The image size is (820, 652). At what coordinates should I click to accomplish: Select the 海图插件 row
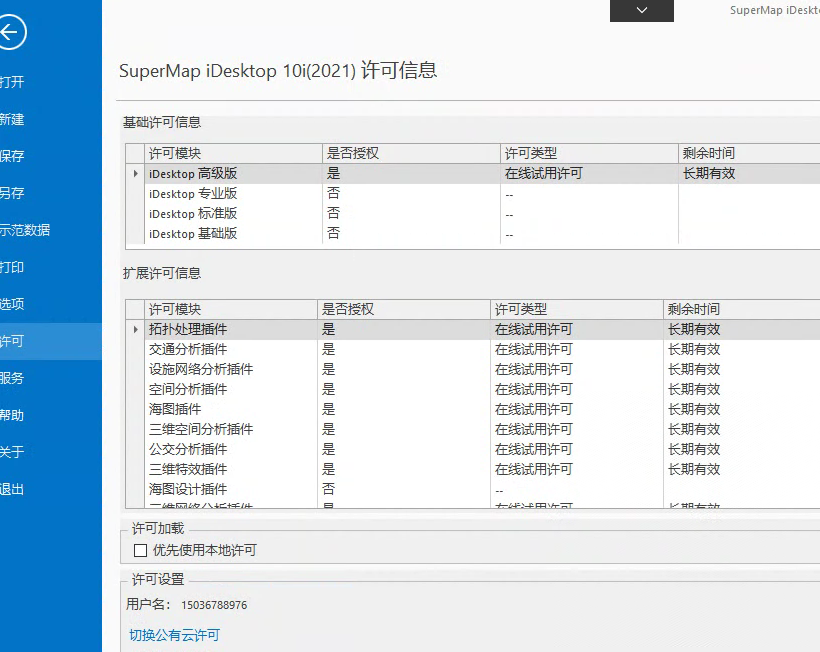pos(473,409)
